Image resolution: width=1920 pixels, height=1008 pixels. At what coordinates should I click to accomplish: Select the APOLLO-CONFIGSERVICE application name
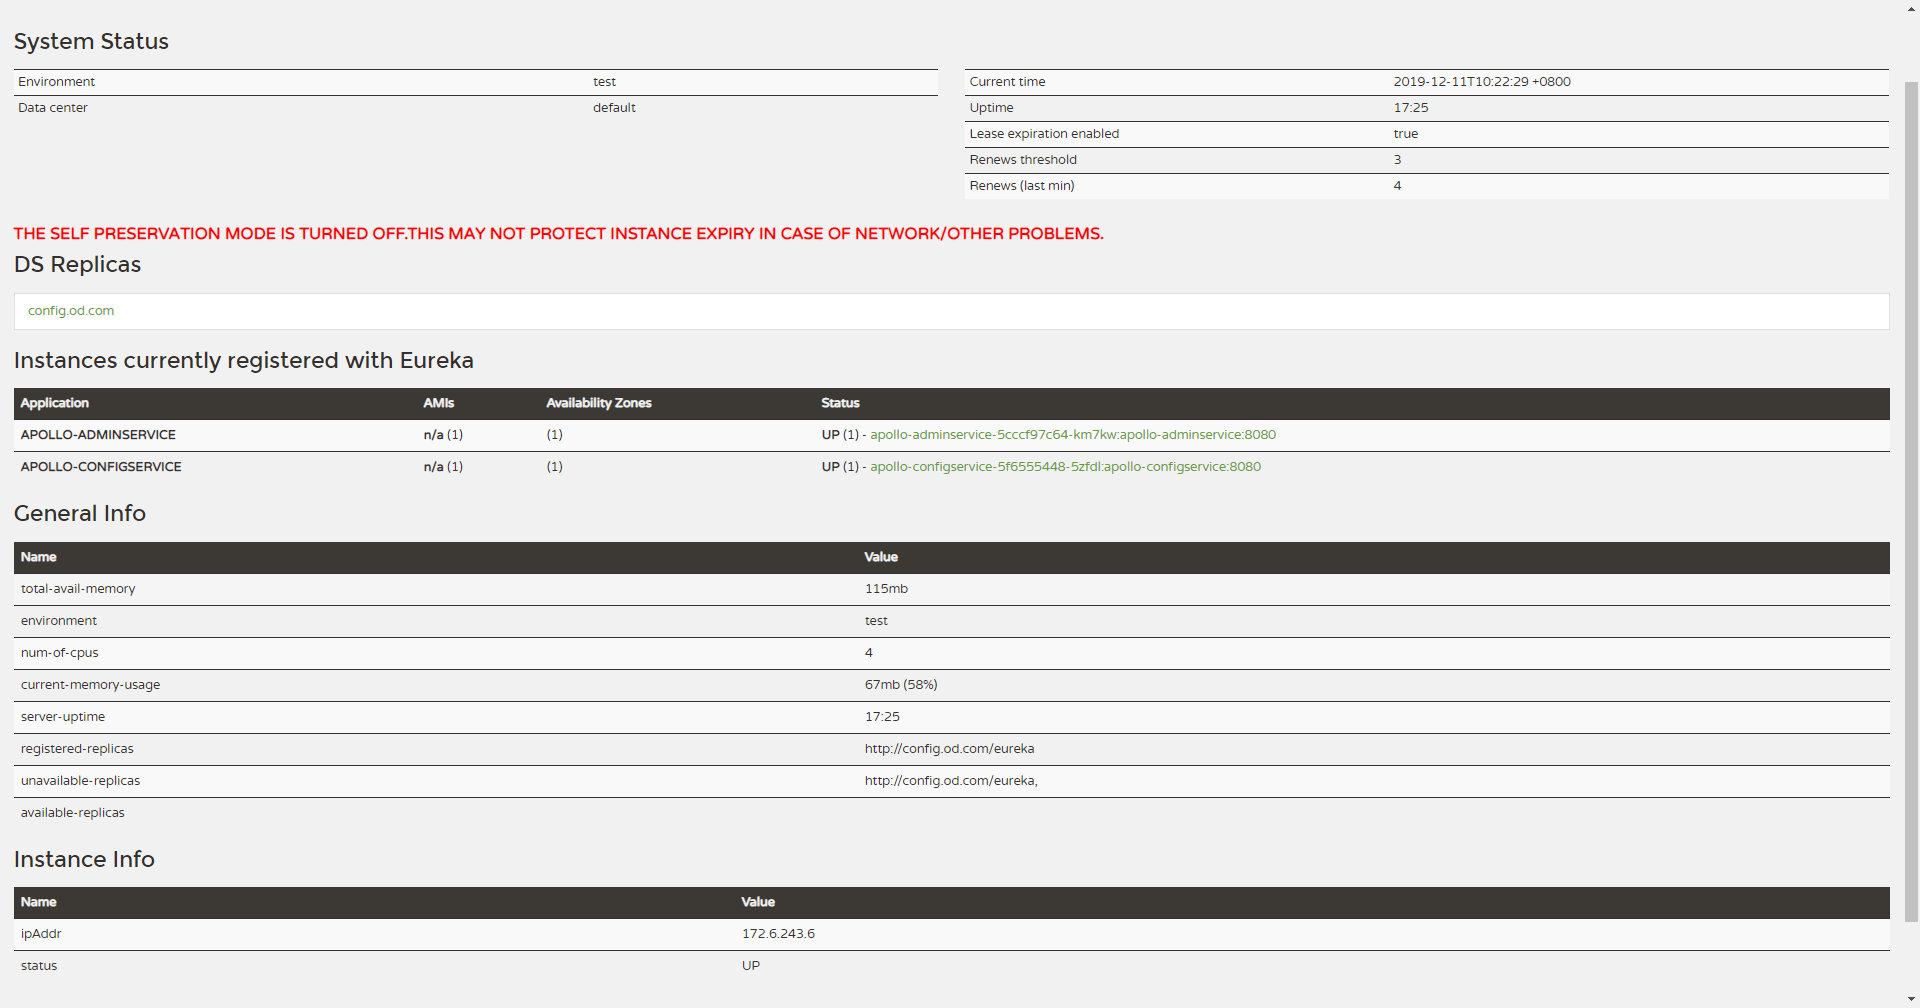coord(101,467)
